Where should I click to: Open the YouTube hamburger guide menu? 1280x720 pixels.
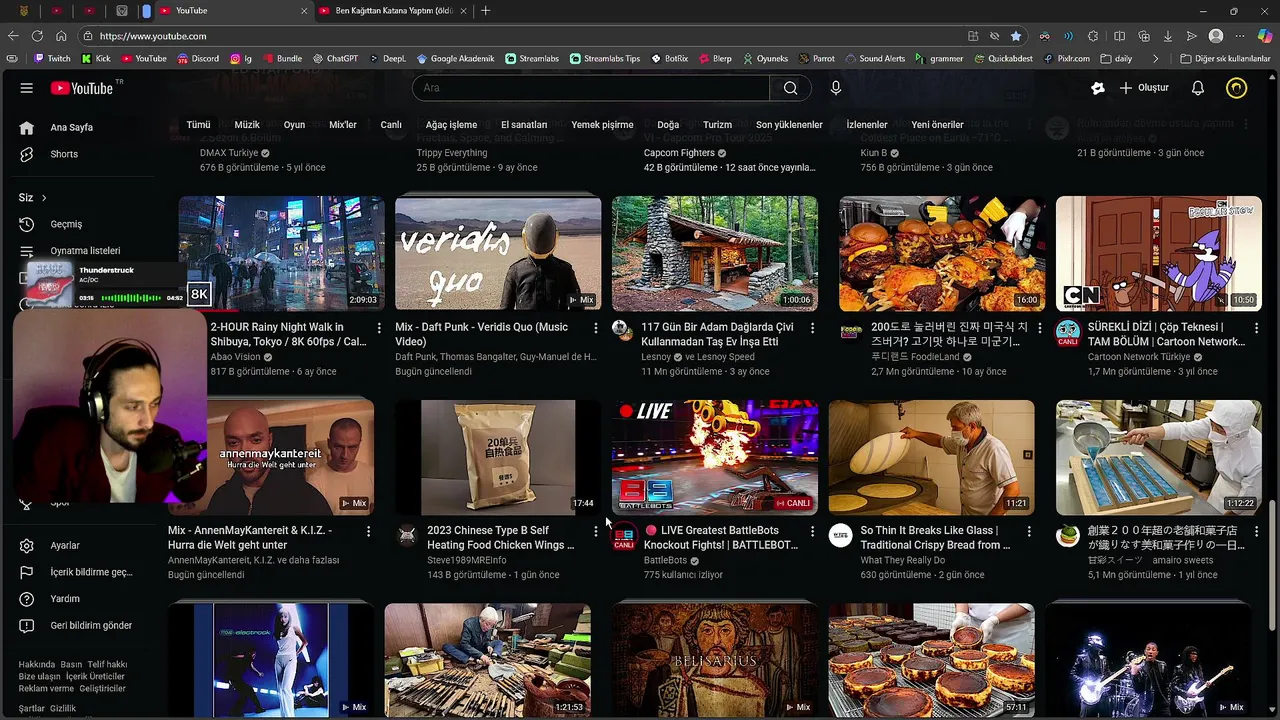tap(27, 88)
